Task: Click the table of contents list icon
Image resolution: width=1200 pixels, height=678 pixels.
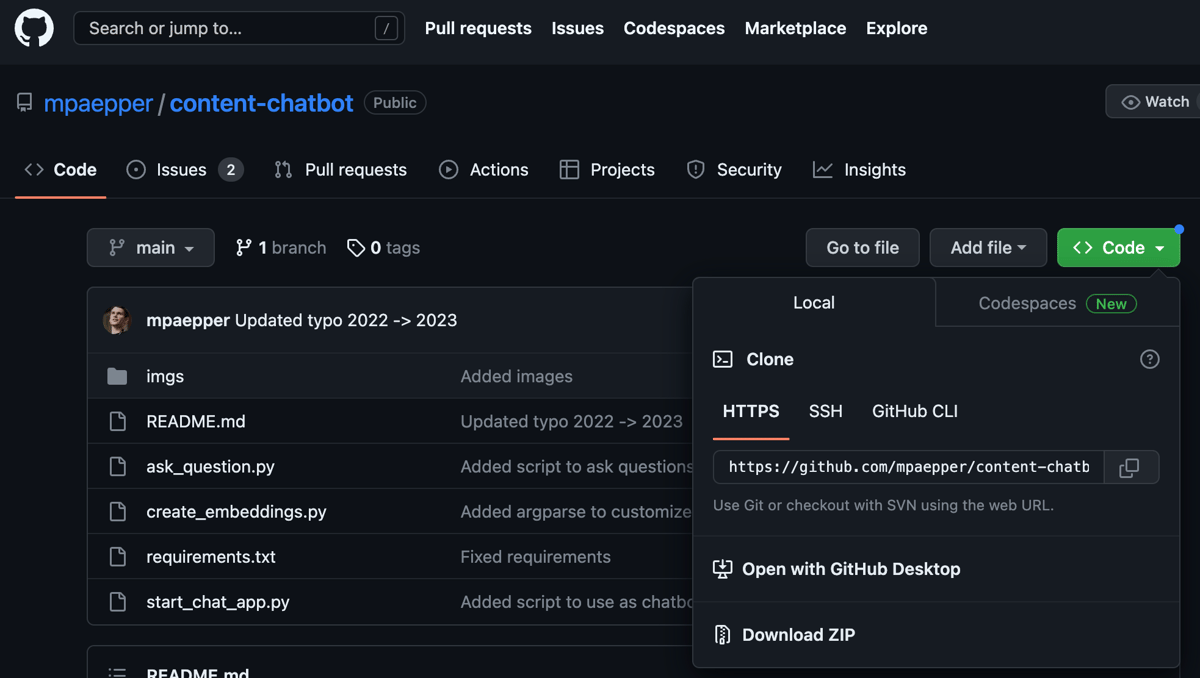Action: 117,673
